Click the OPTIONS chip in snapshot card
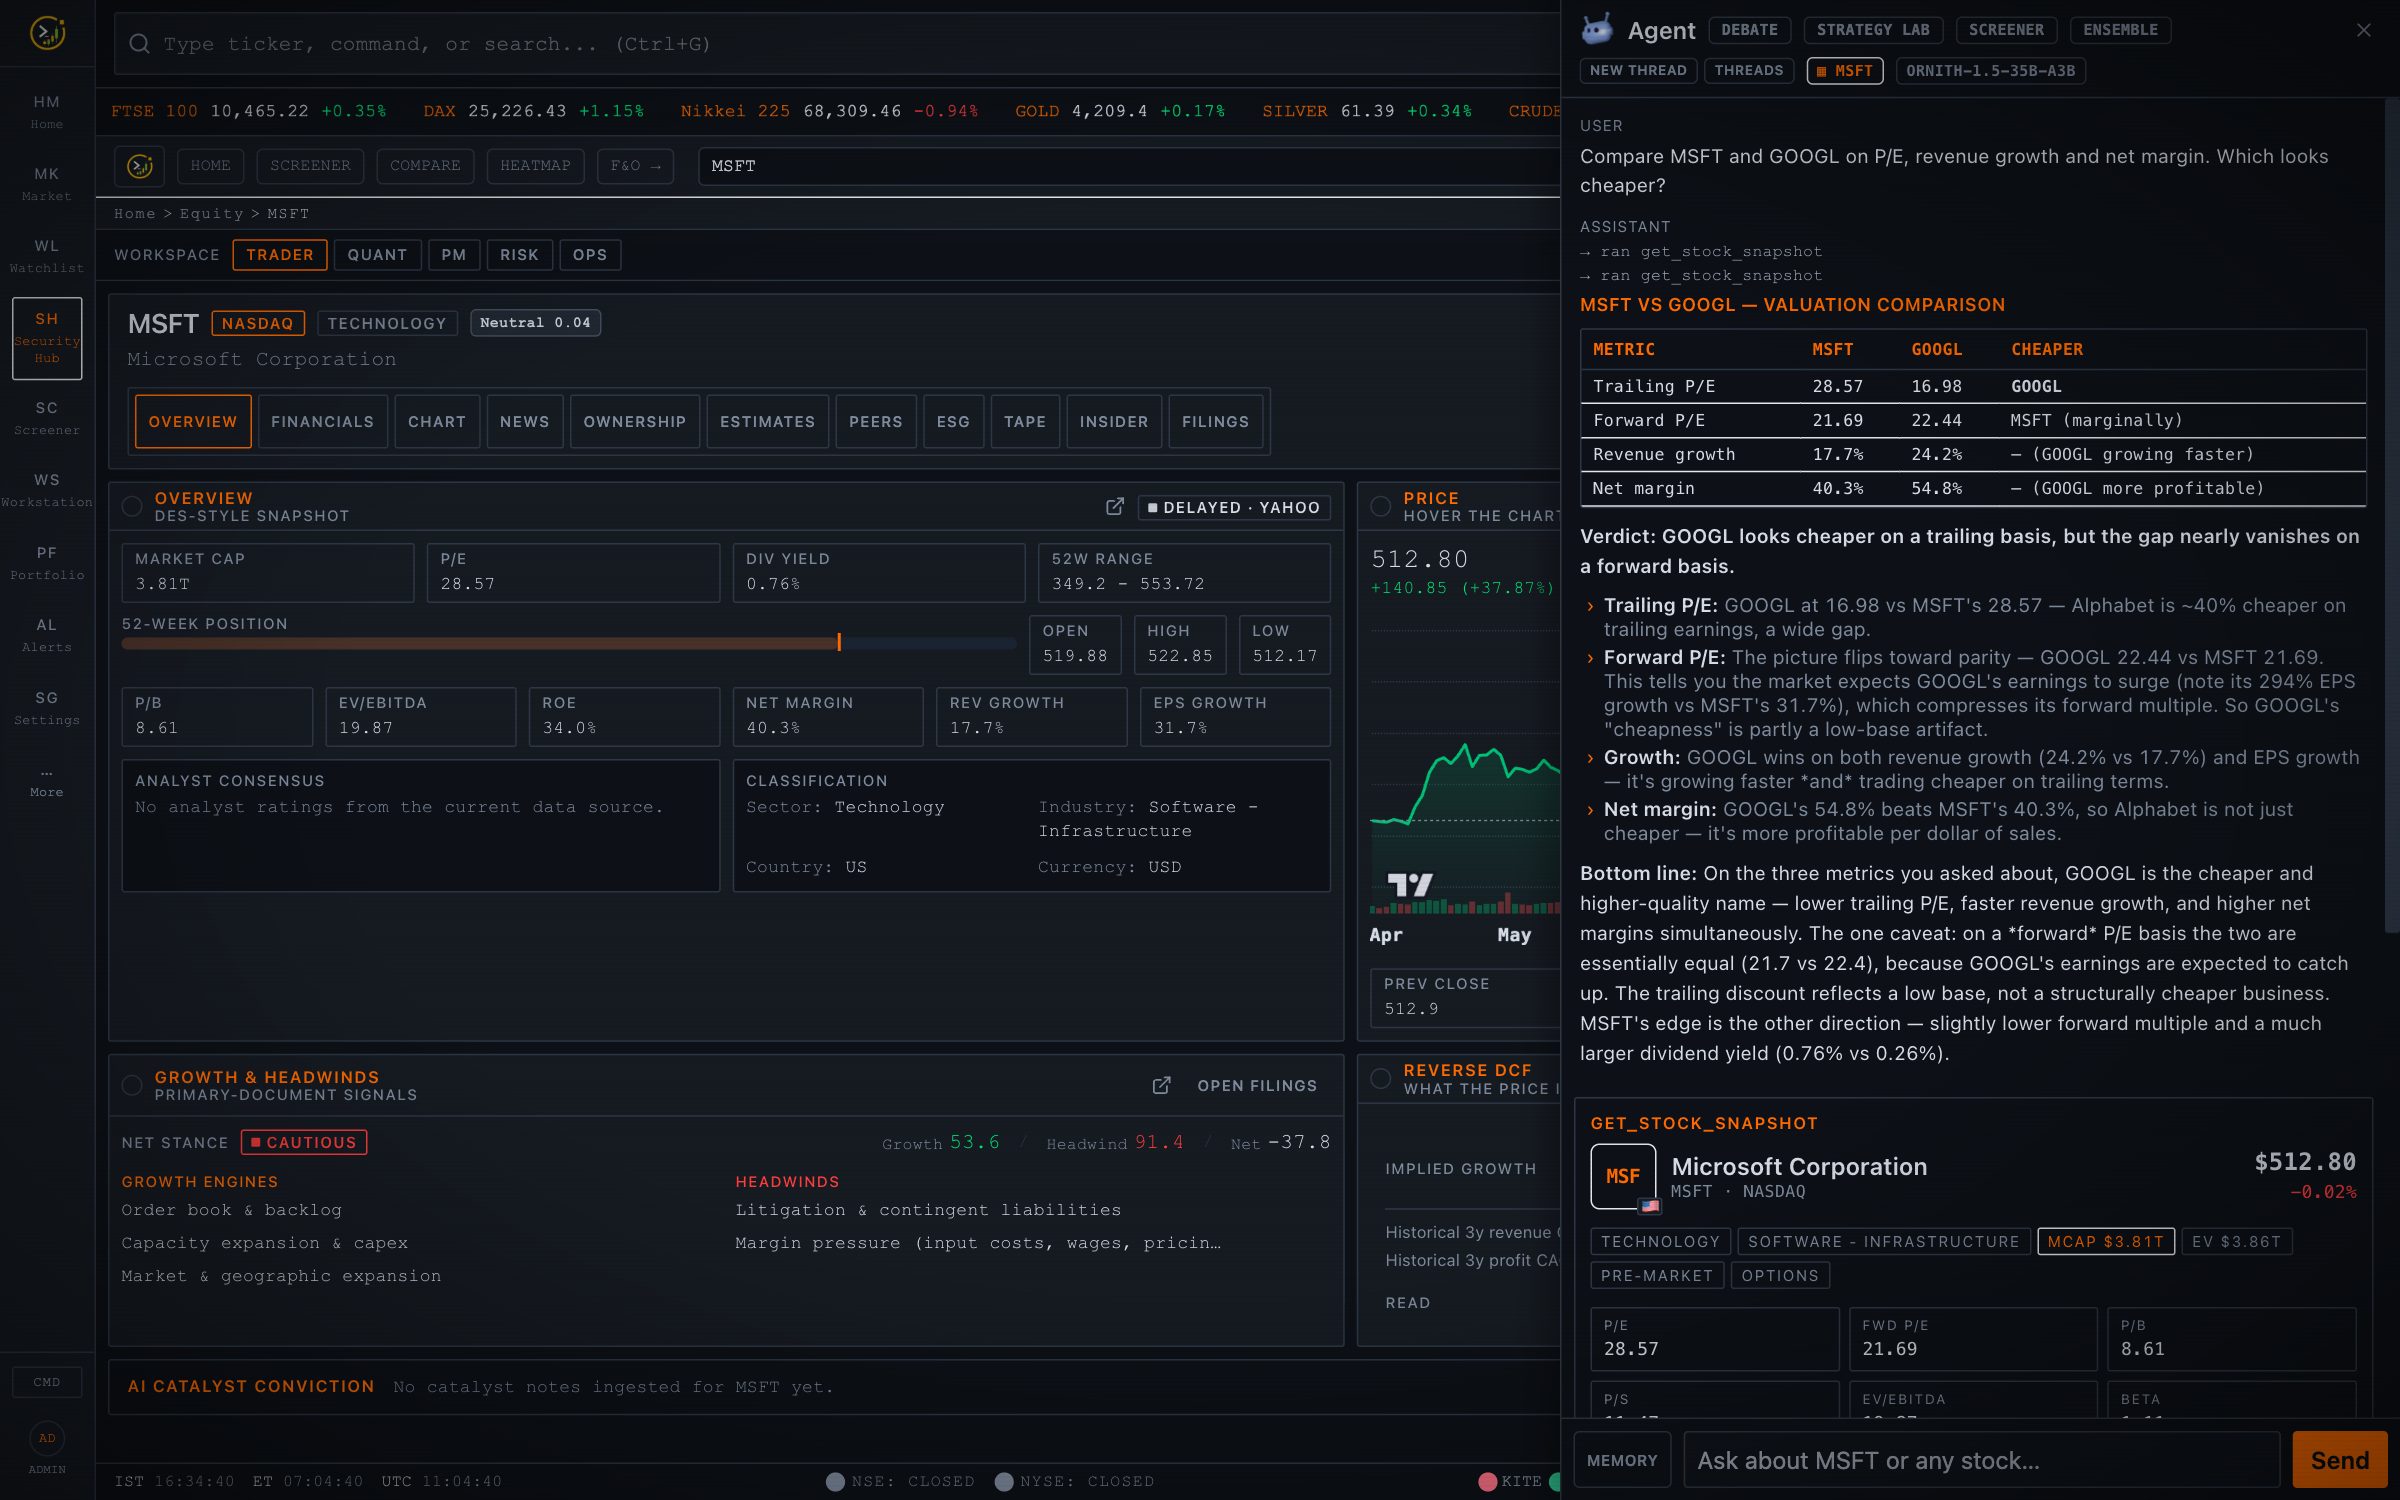Screen dimensions: 2400x1500 (1780, 1275)
